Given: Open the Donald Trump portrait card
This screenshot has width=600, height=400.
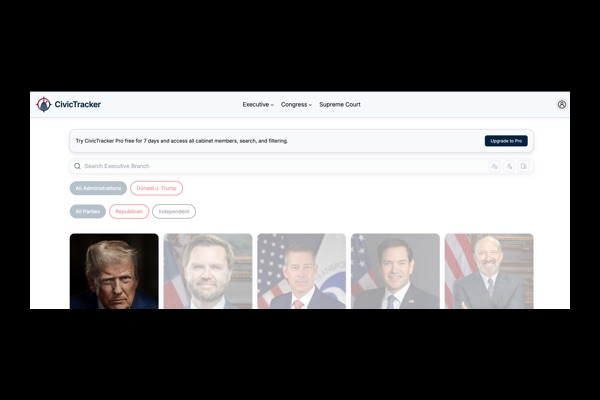Looking at the screenshot, I should [114, 271].
